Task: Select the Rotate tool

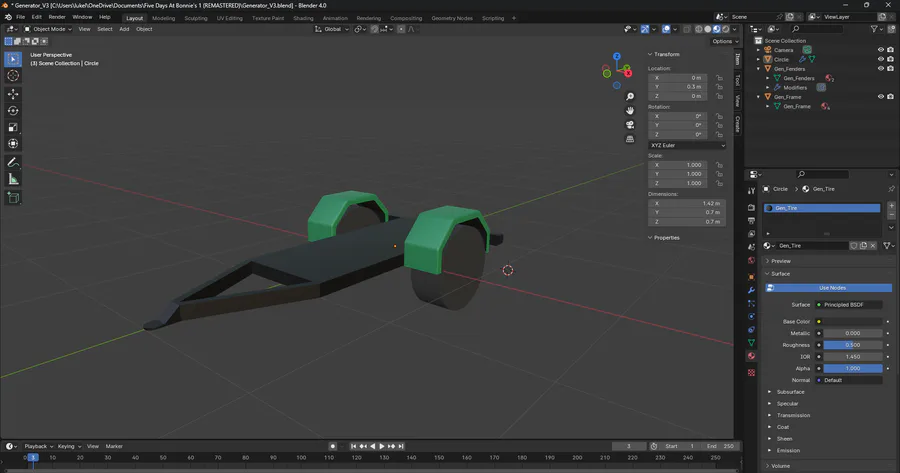Action: [x=13, y=110]
